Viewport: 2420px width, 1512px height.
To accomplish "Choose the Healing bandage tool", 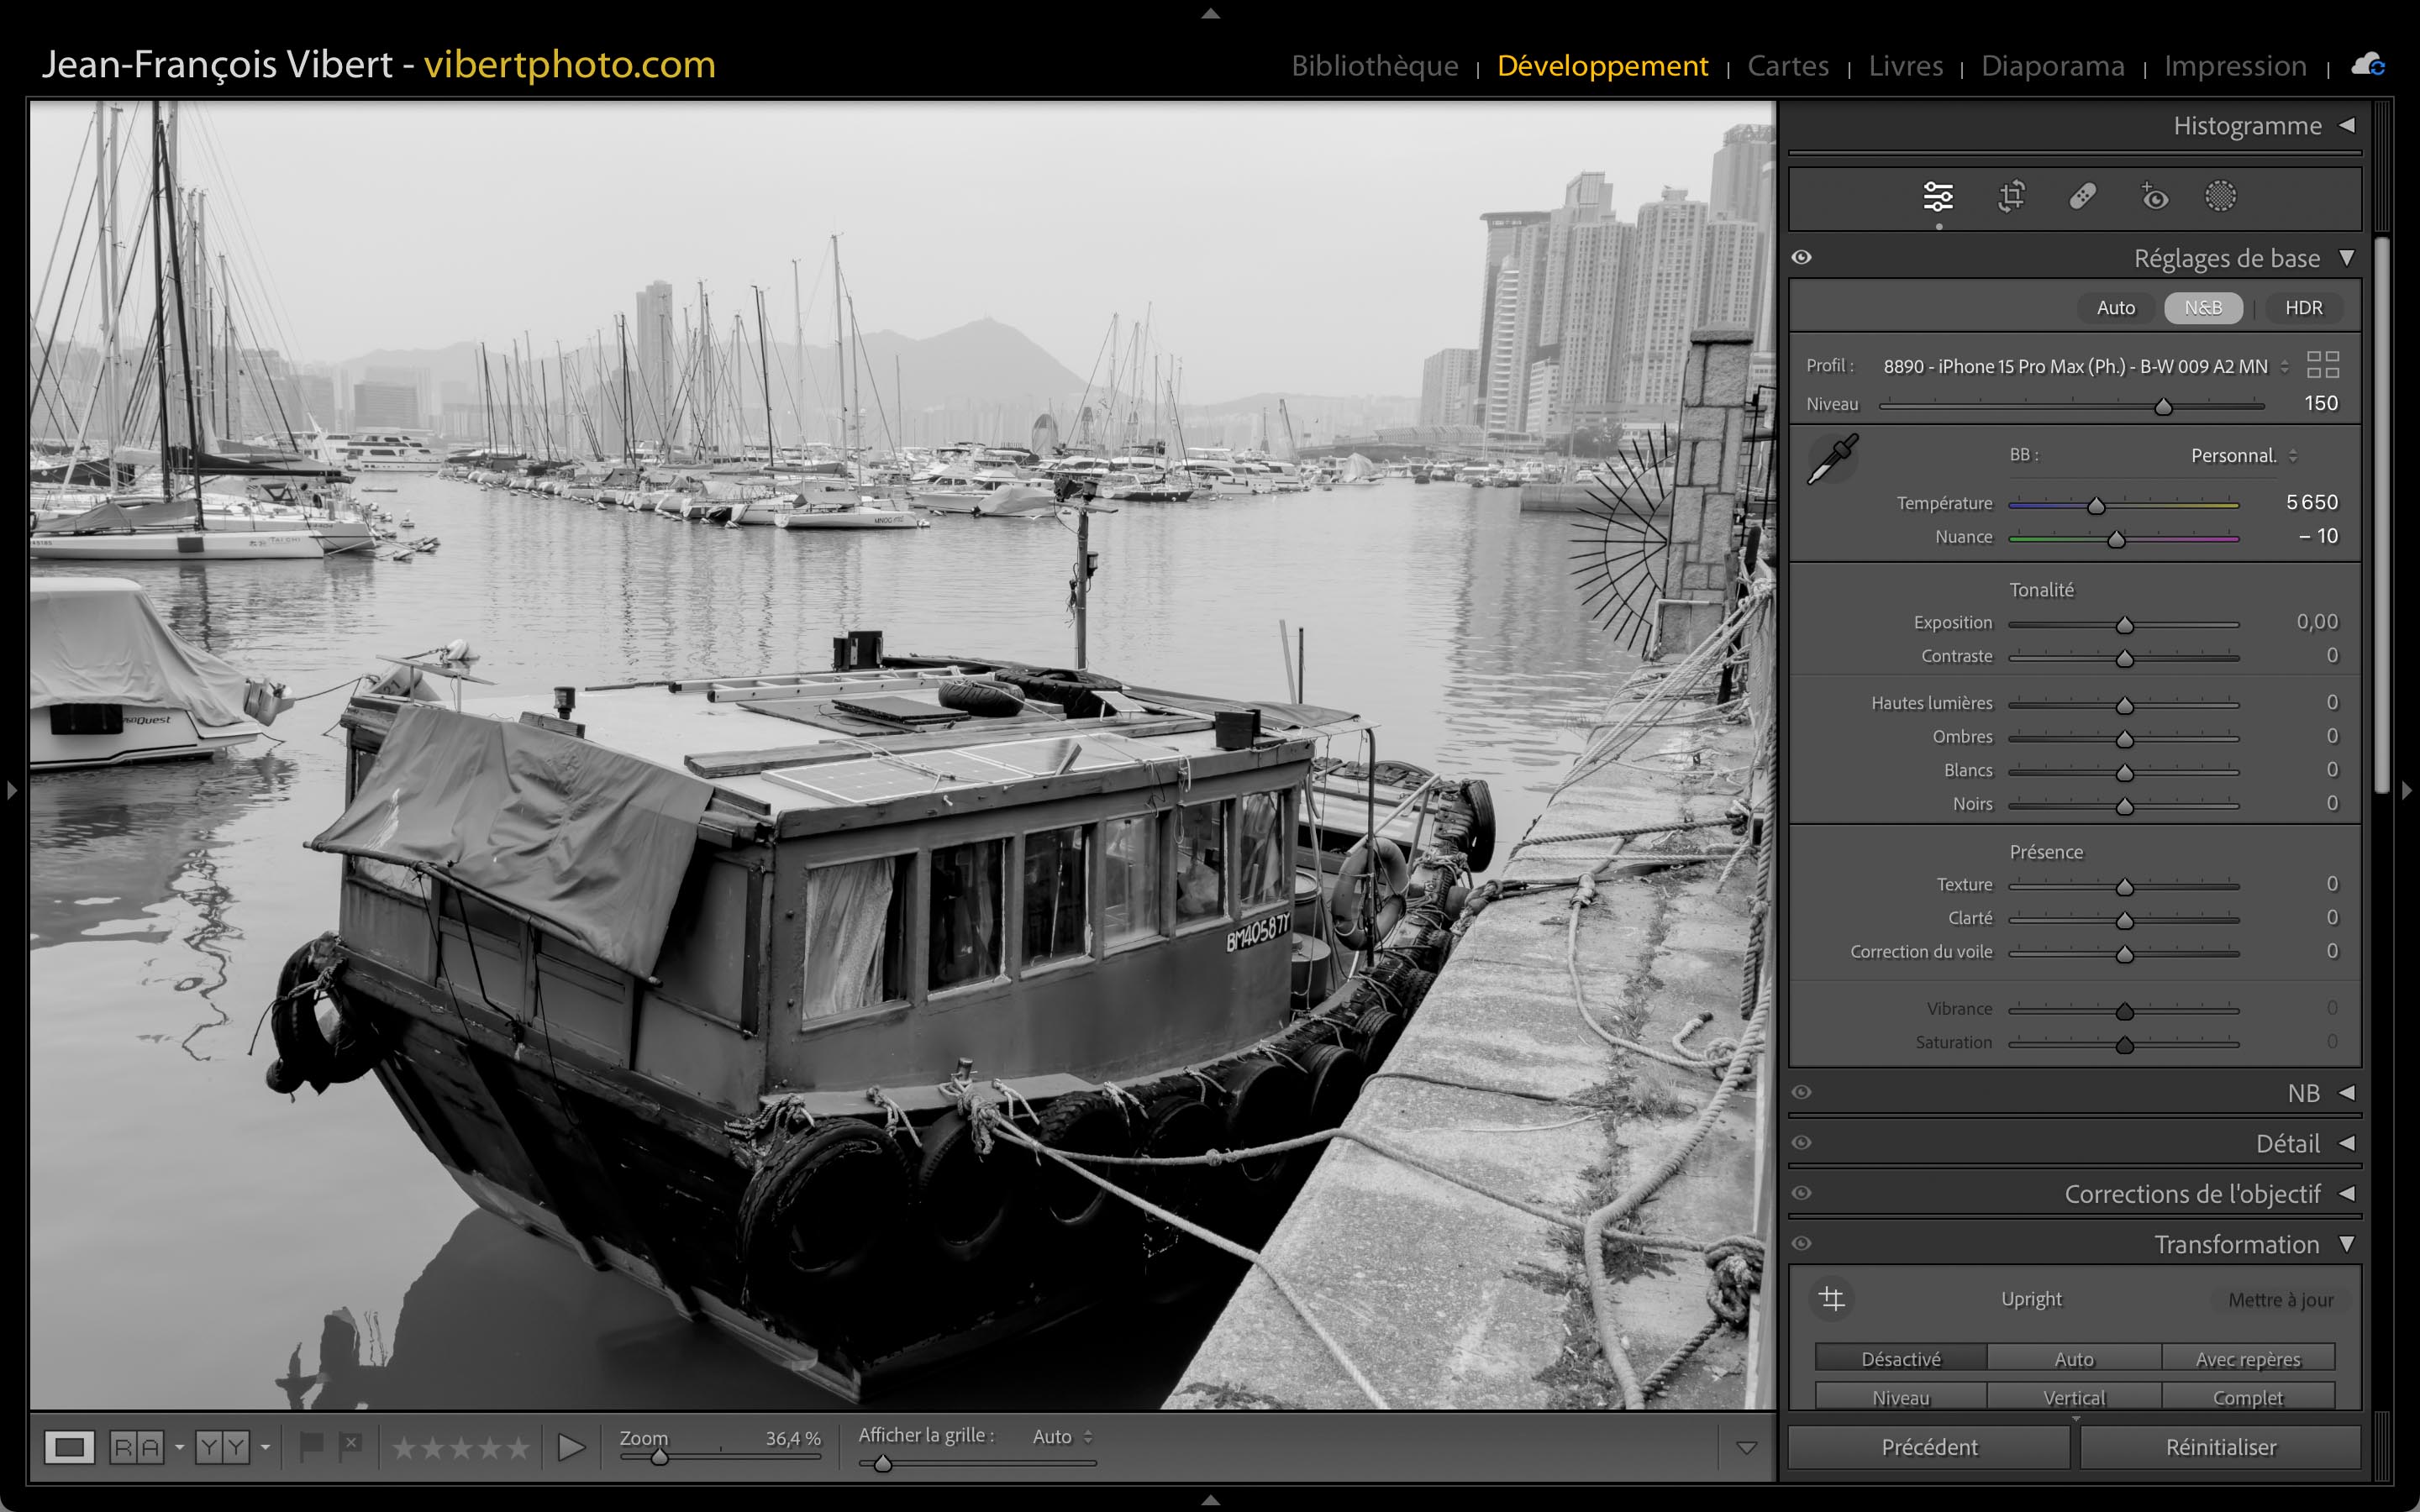I will [2082, 196].
